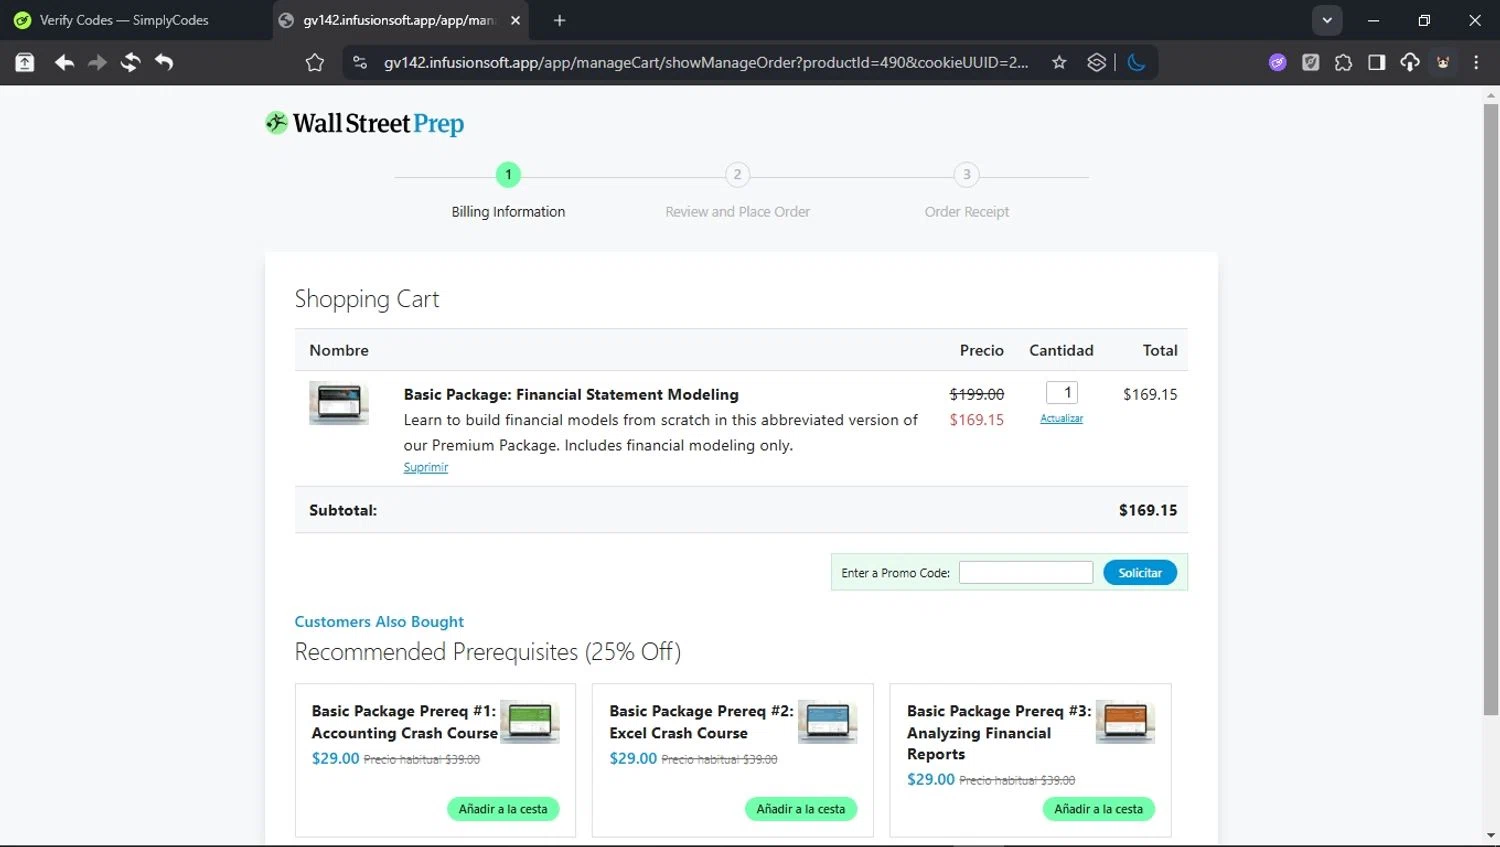Focus the promo code input field
This screenshot has width=1500, height=847.
pyautogui.click(x=1025, y=573)
